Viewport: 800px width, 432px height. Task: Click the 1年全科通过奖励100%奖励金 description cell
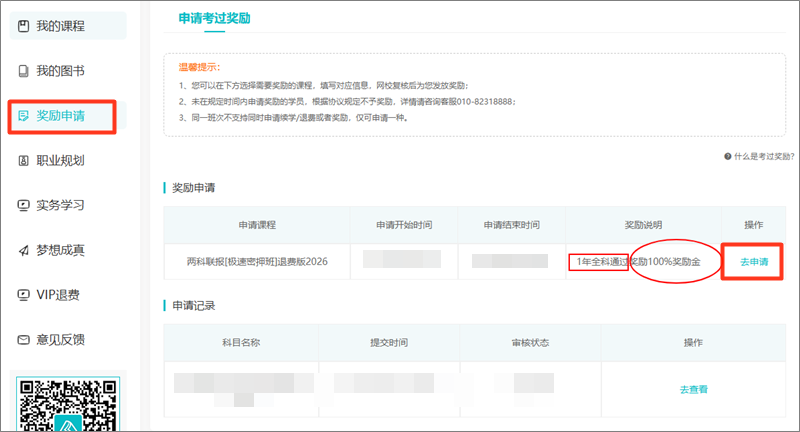click(643, 262)
